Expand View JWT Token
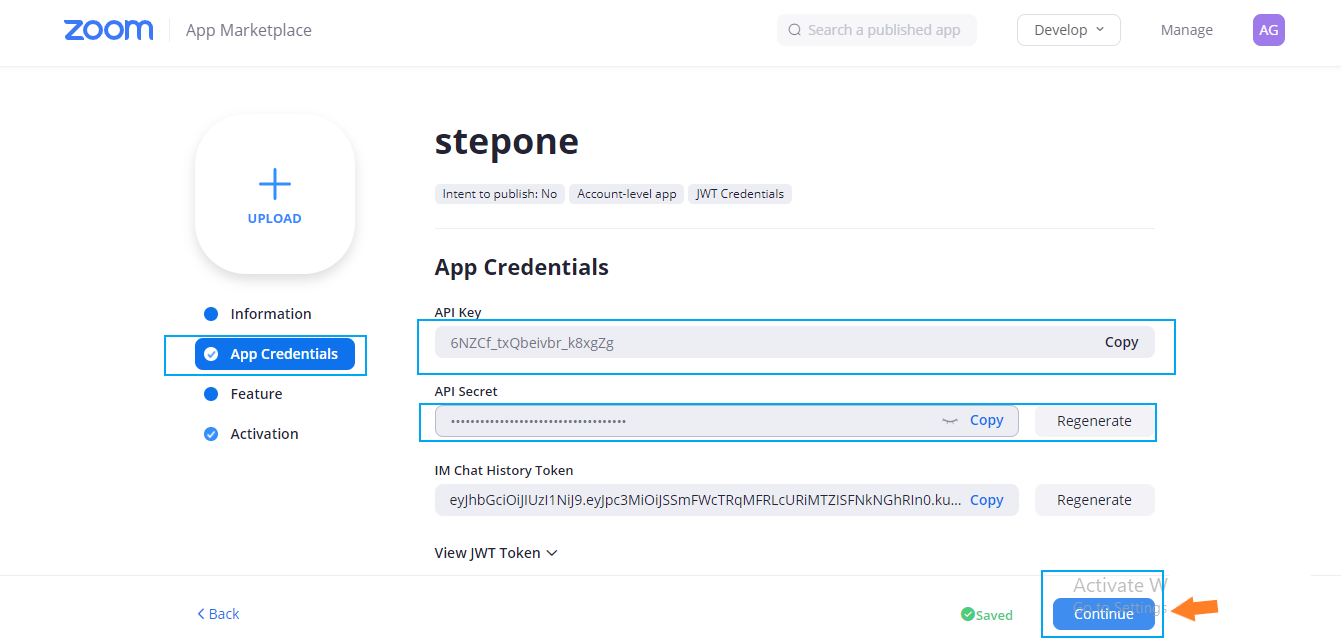This screenshot has height=641, width=1341. (x=496, y=553)
